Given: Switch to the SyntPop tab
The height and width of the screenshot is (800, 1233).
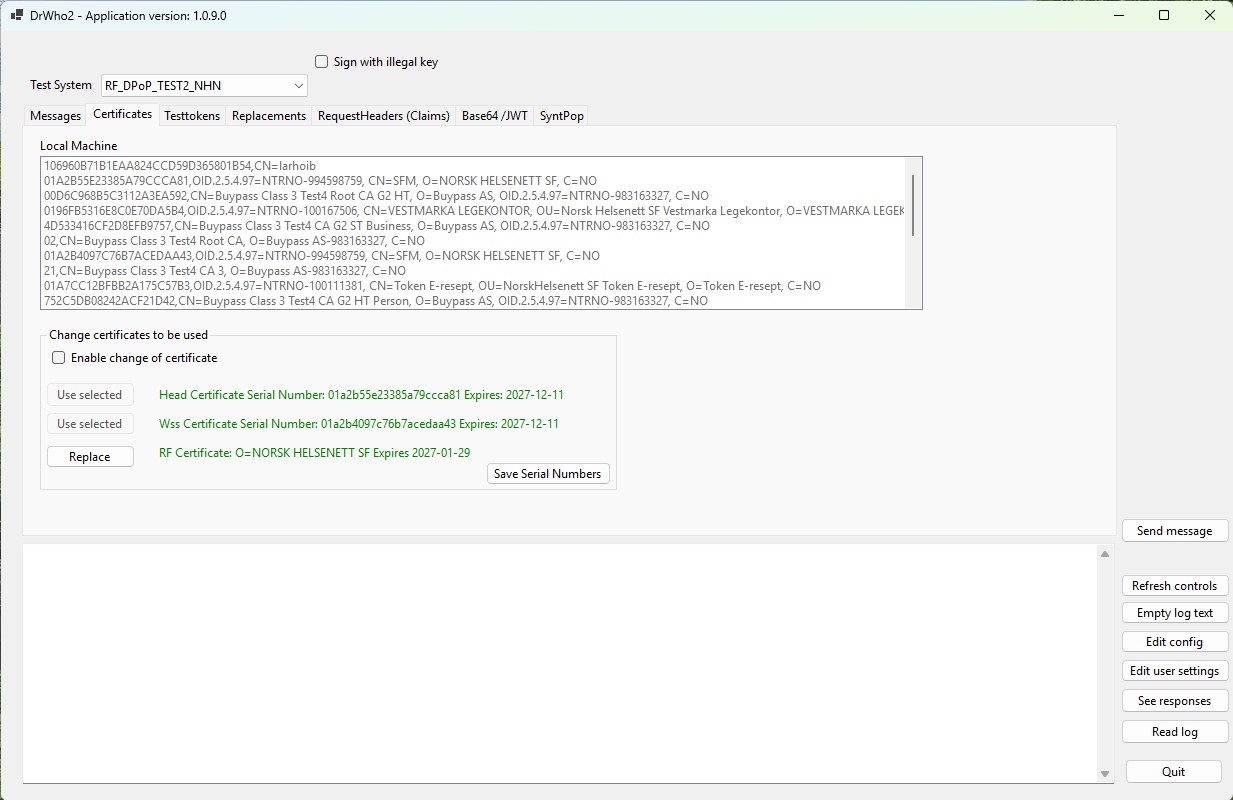Looking at the screenshot, I should (561, 116).
